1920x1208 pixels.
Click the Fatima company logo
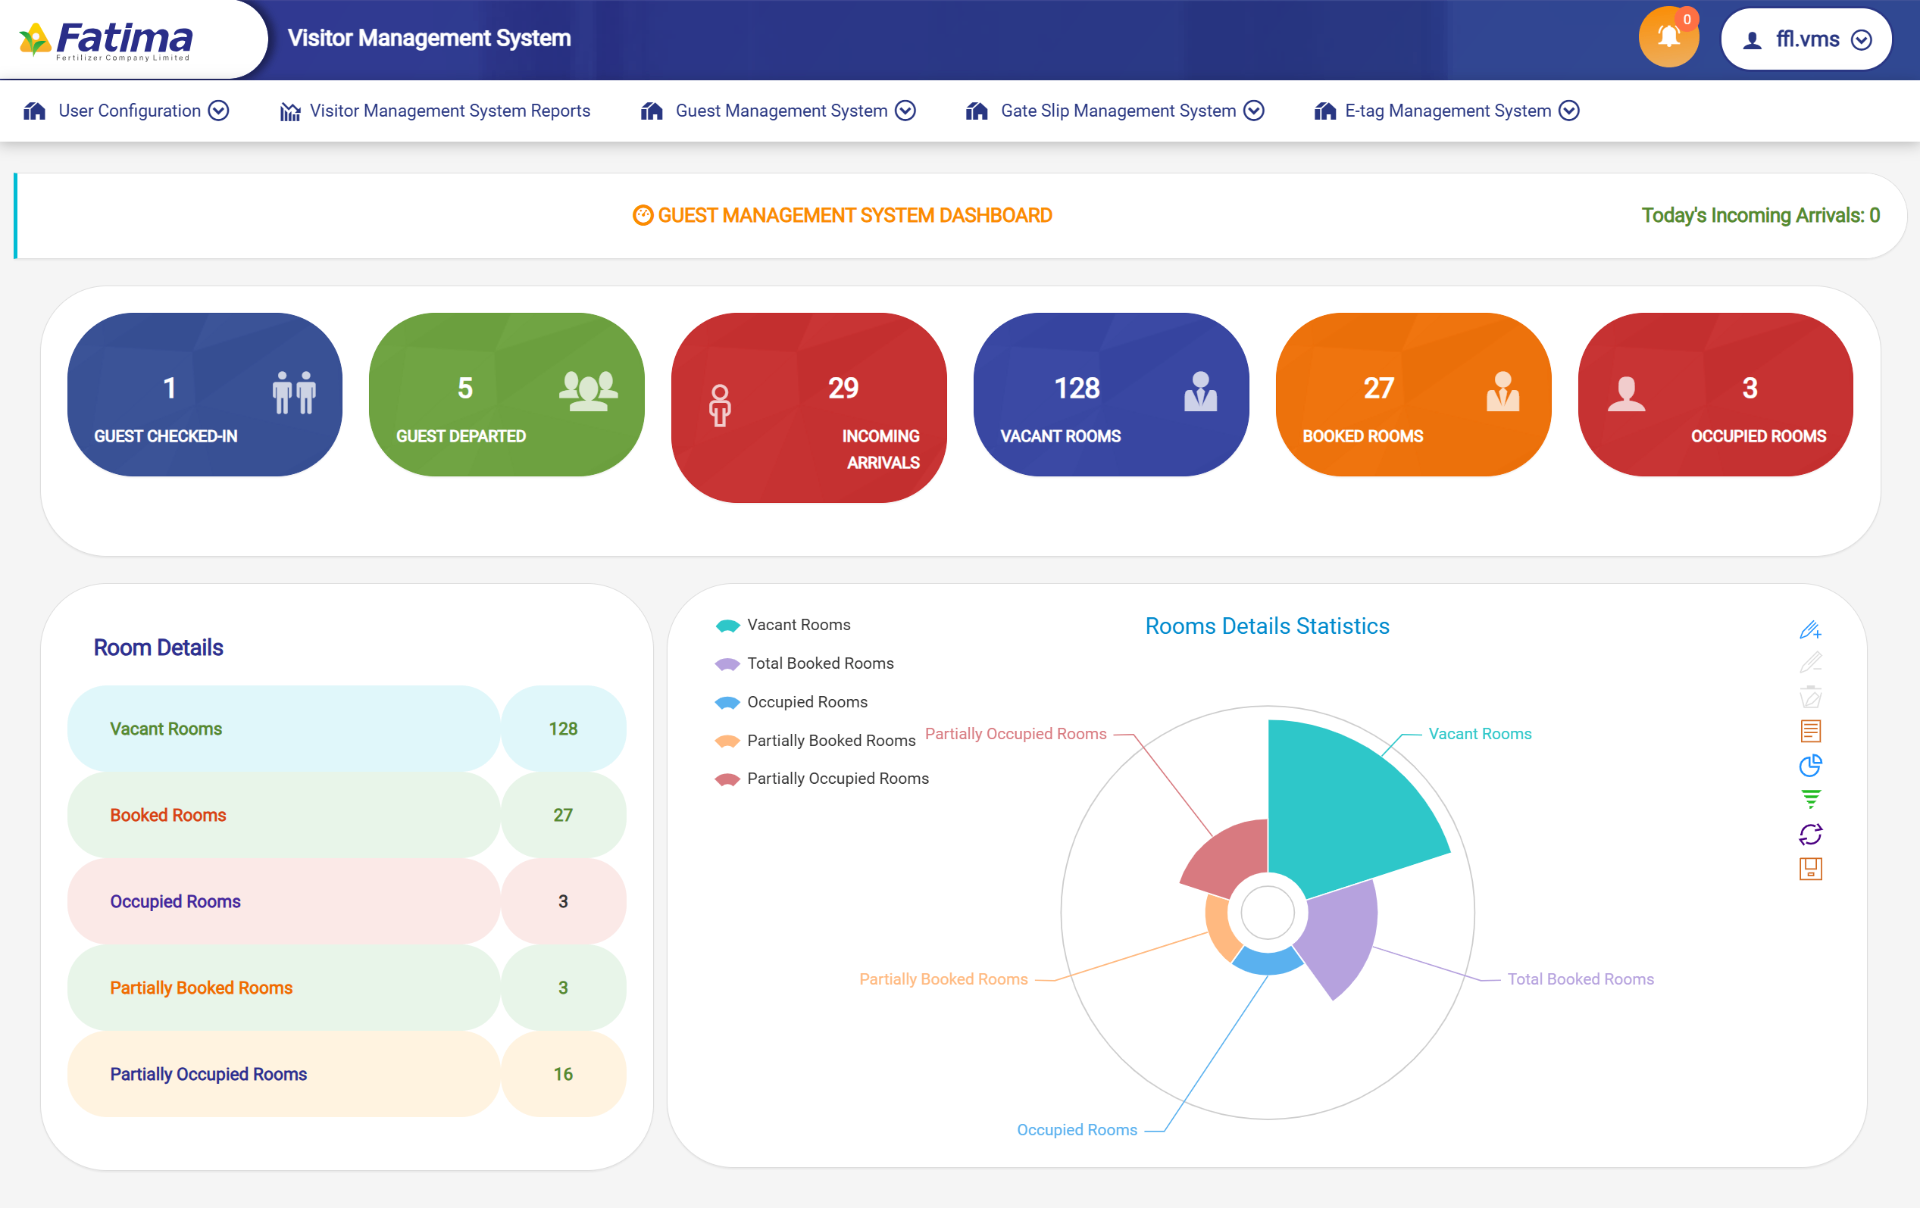(x=107, y=39)
